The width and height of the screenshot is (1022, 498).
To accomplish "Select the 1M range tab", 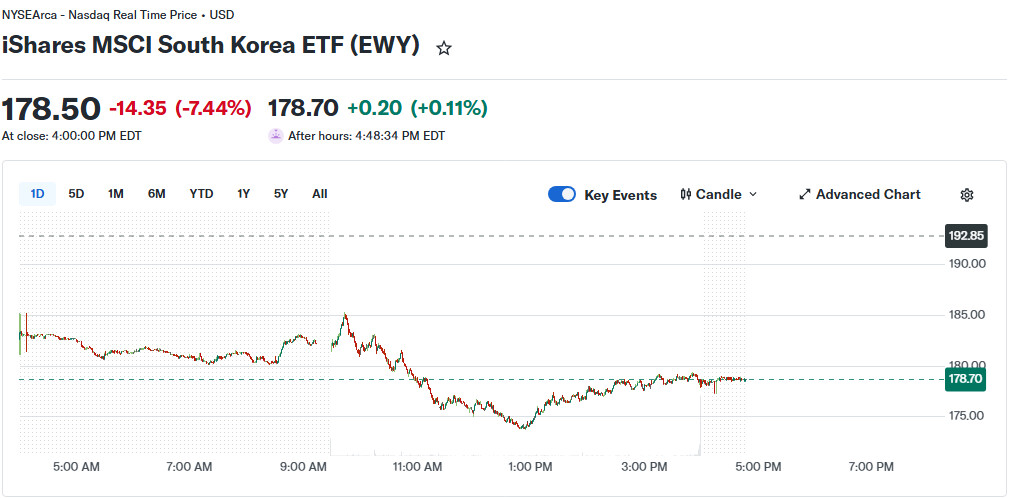I will (x=115, y=194).
